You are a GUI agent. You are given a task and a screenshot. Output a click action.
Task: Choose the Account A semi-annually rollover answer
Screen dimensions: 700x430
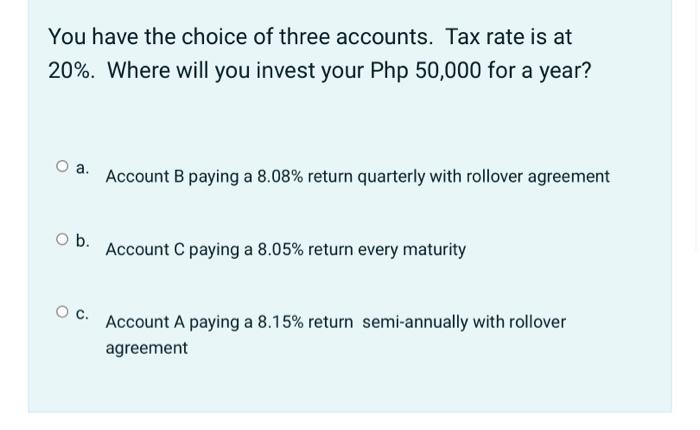pyautogui.click(x=336, y=335)
